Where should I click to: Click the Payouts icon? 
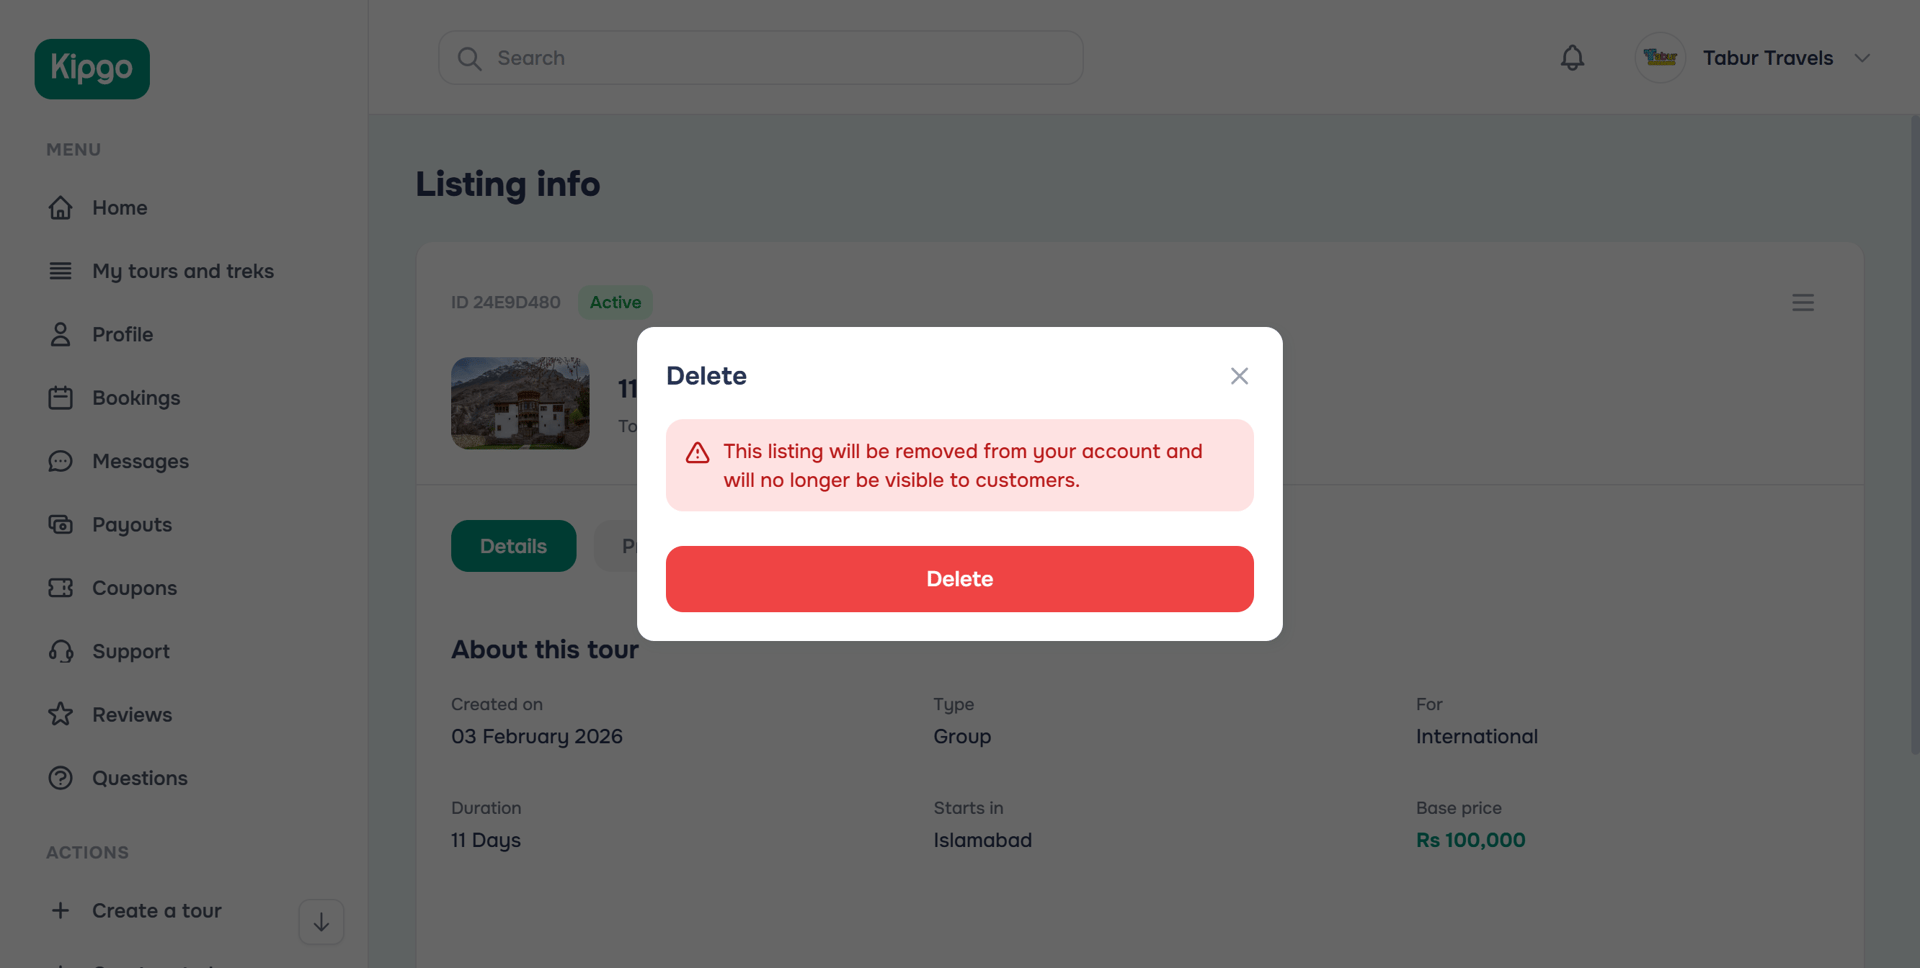pyautogui.click(x=61, y=524)
